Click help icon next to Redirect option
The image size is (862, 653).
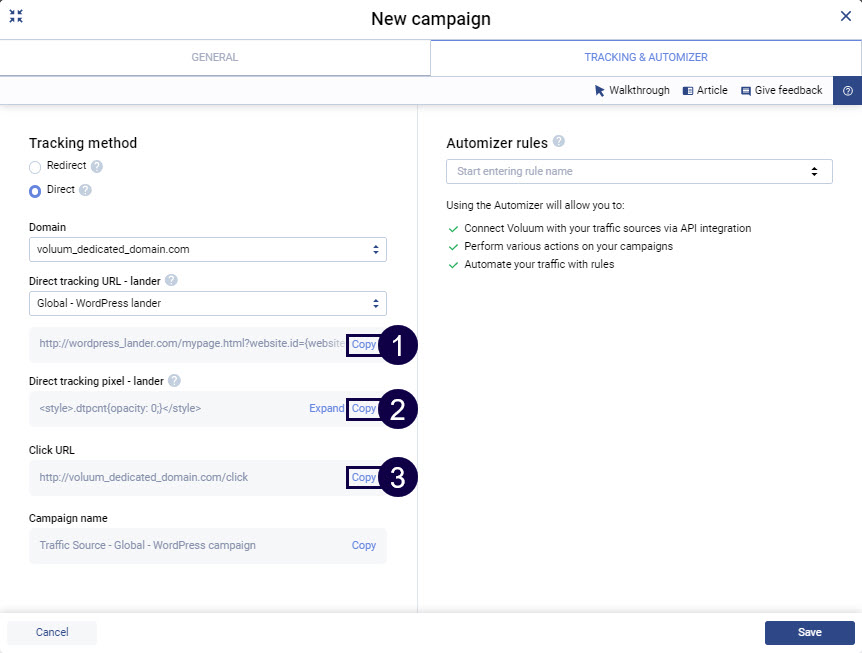97,167
